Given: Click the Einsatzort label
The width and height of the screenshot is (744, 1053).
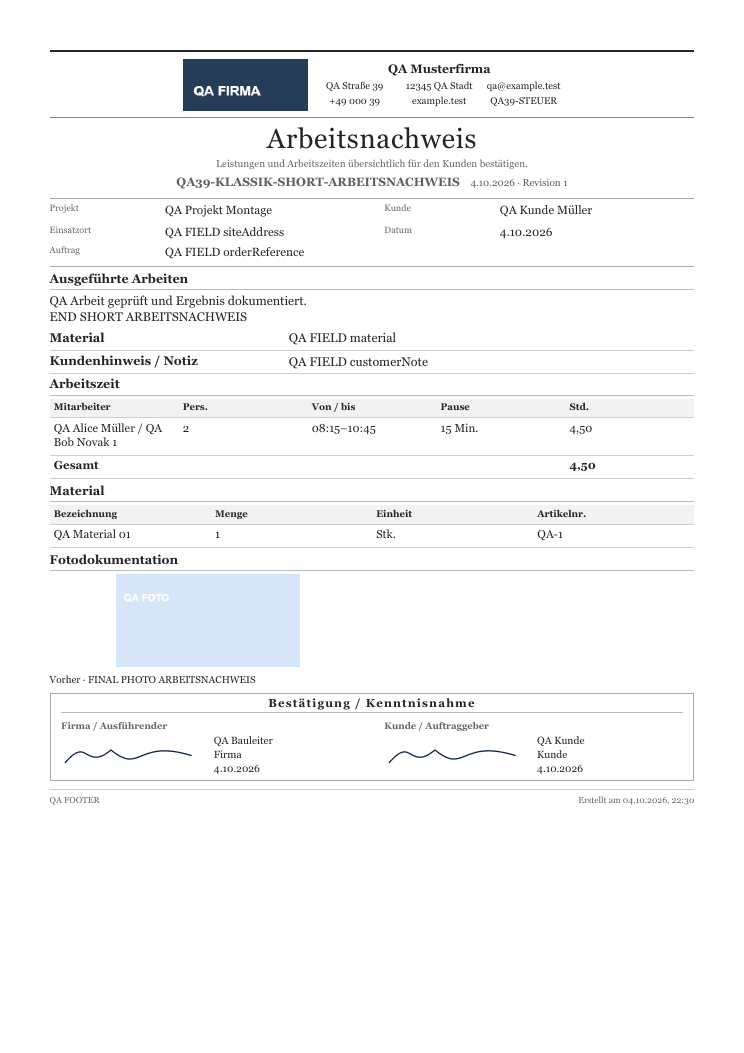Looking at the screenshot, I should [x=70, y=230].
